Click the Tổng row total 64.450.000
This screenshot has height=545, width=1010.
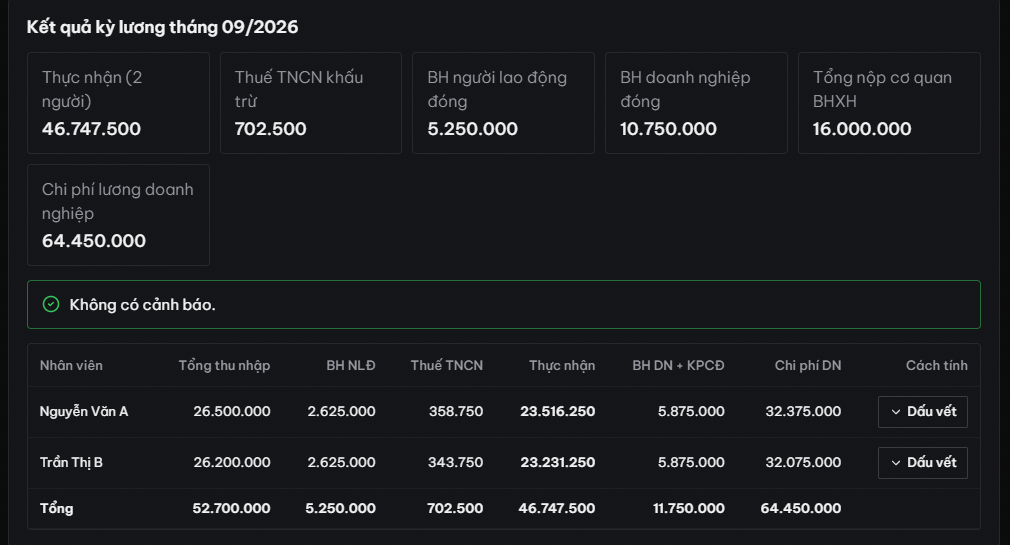click(x=801, y=508)
